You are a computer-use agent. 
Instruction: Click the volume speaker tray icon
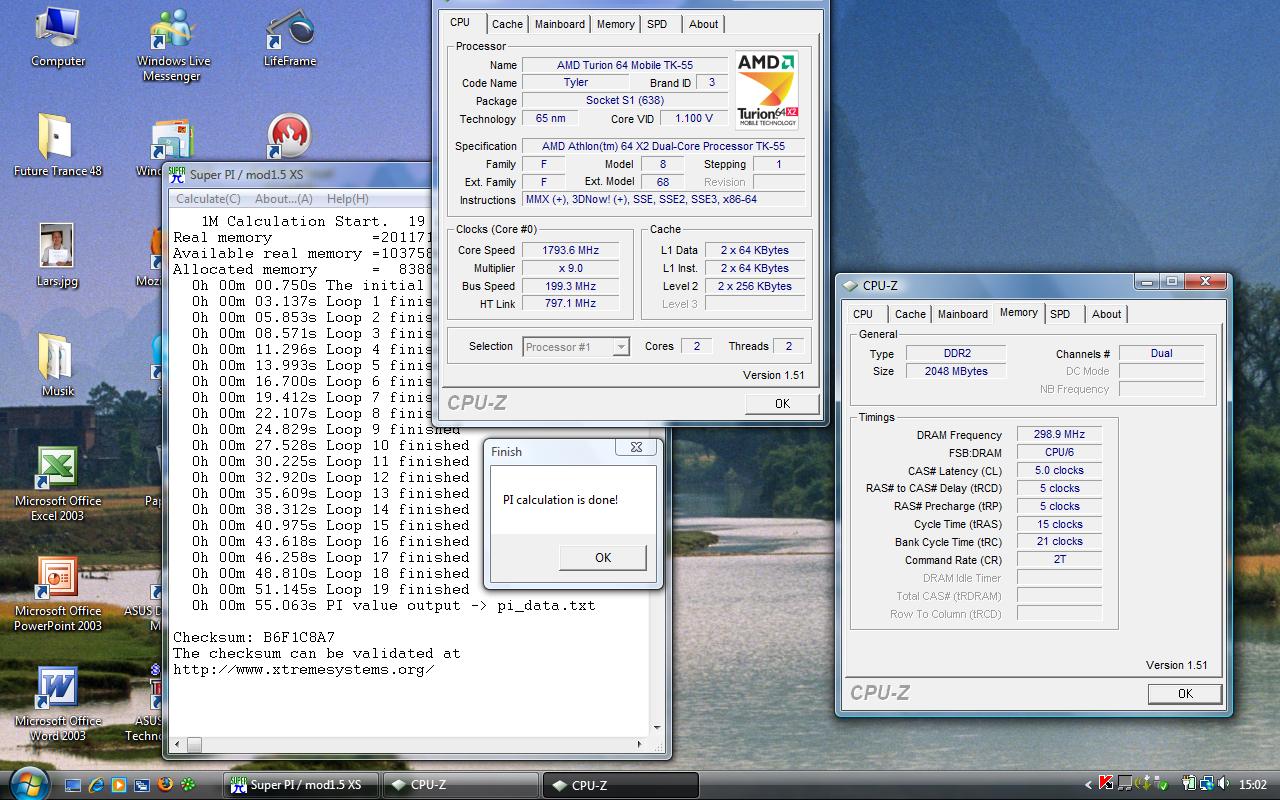(1223, 784)
